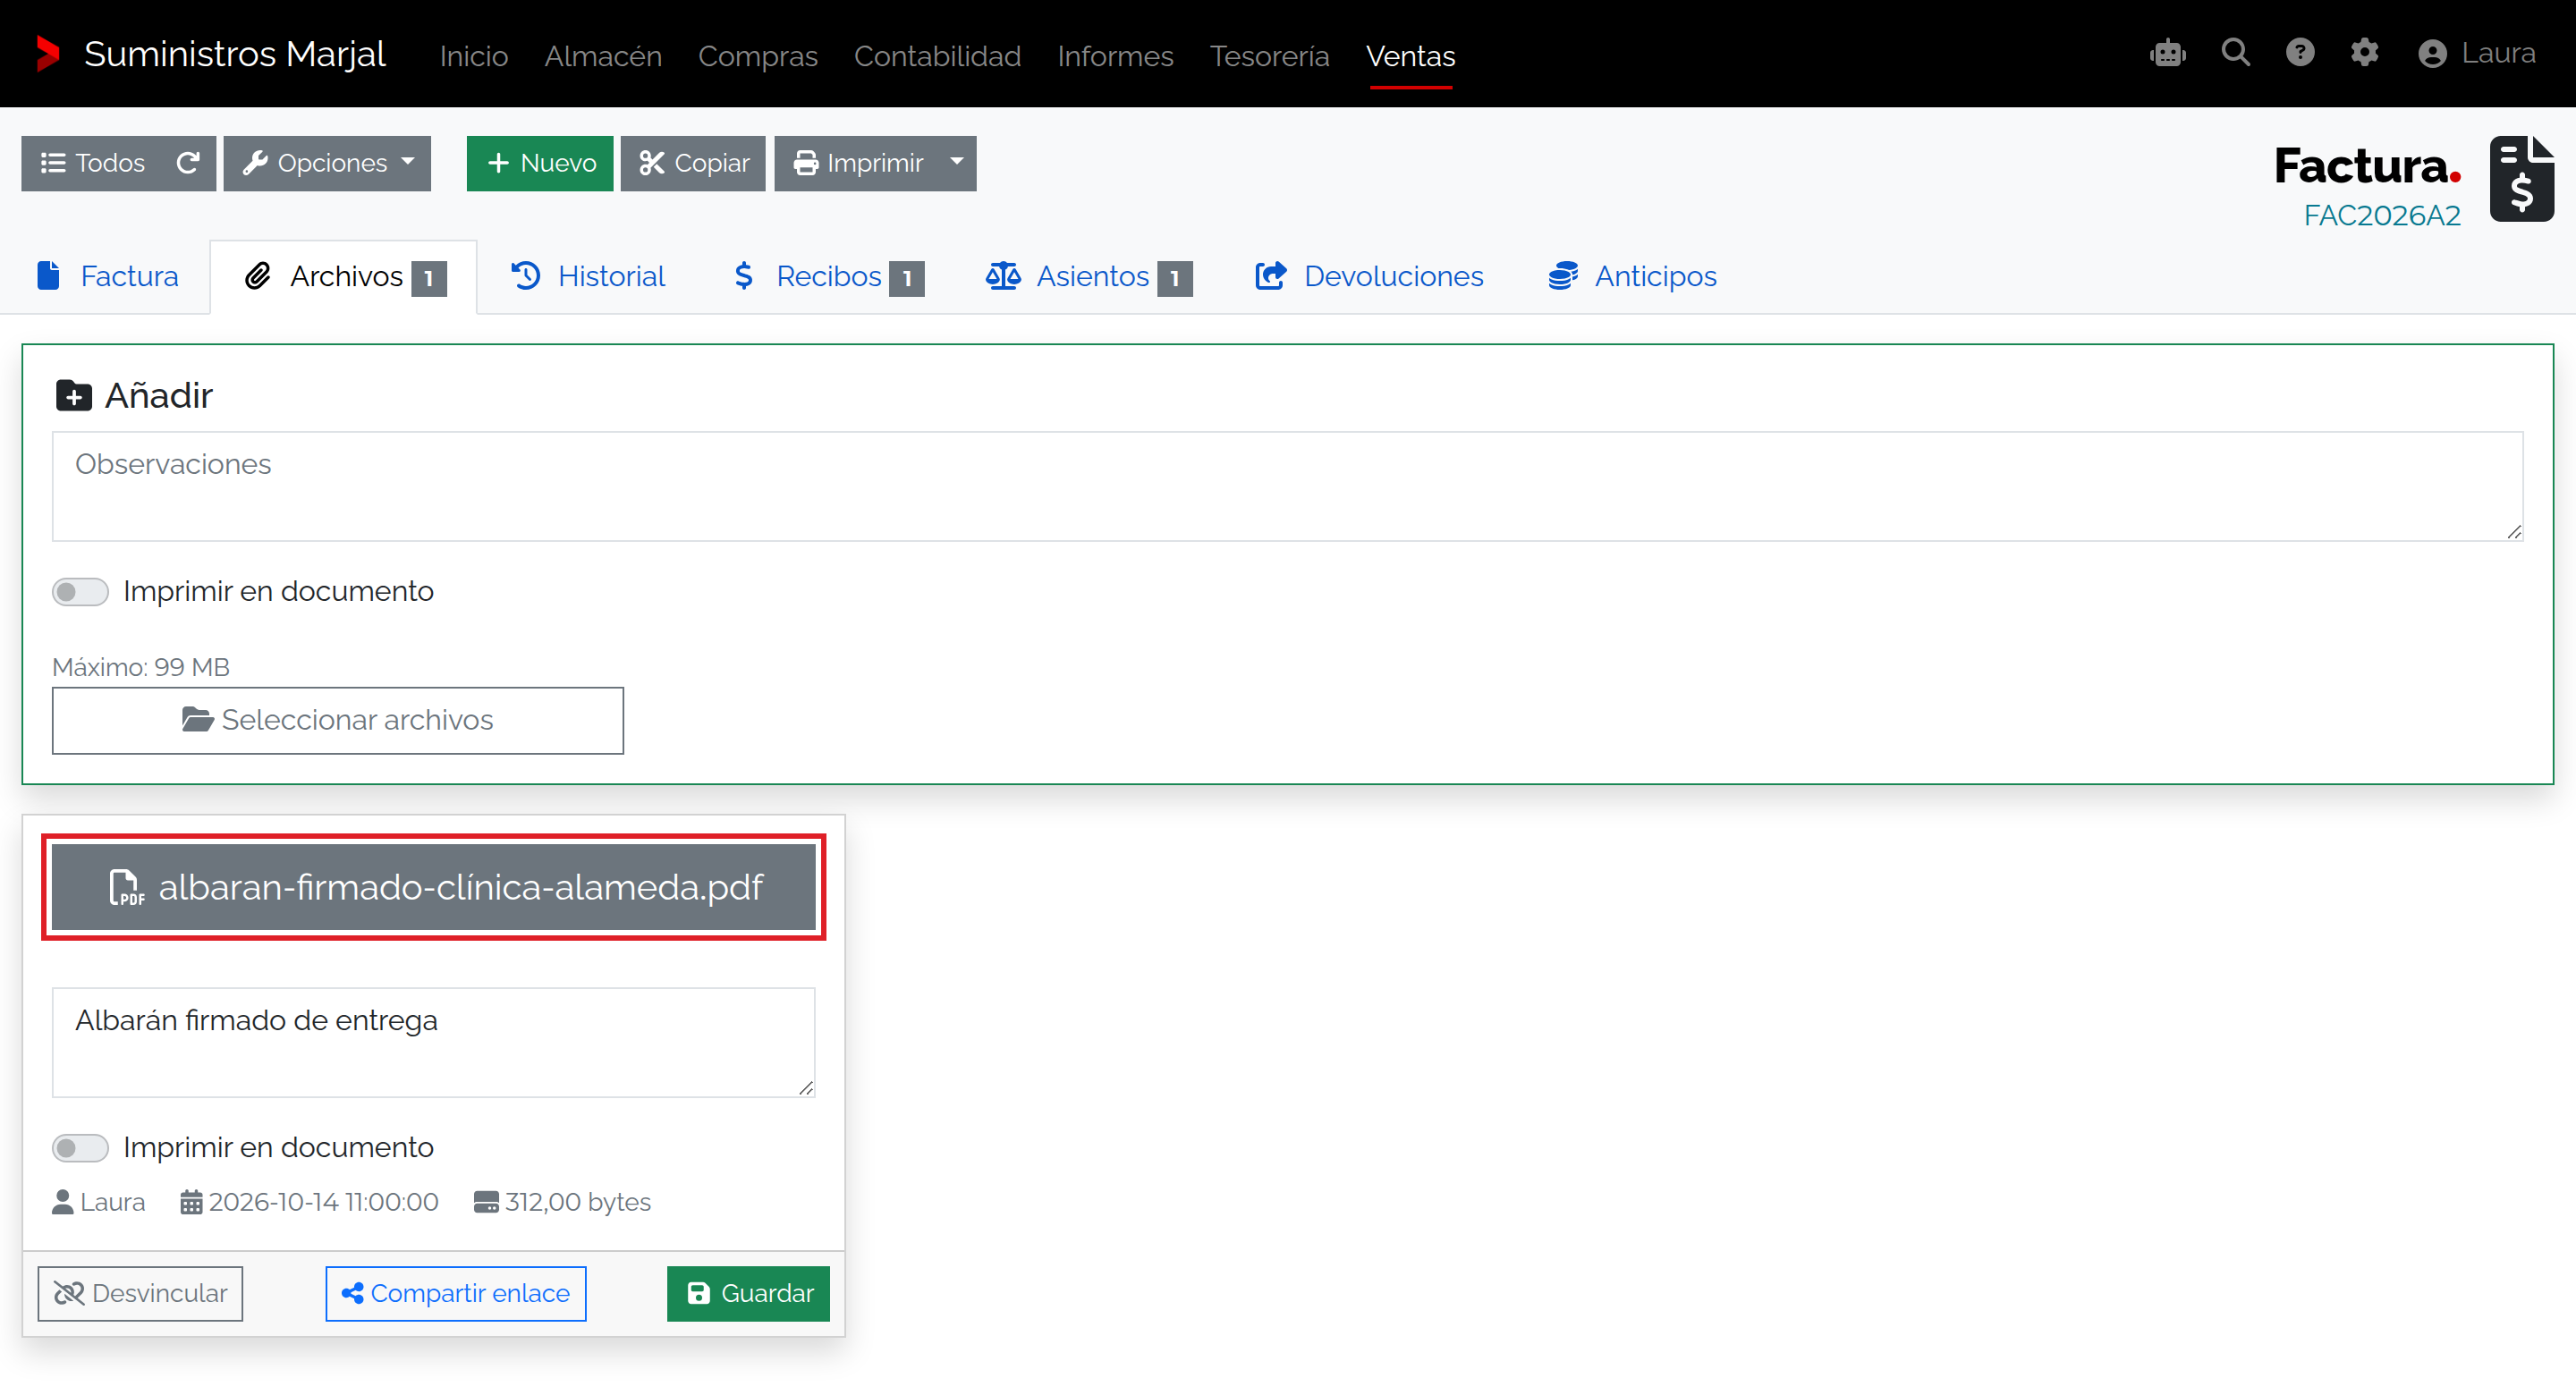Open albaran-firmado-clínica-alameda.pdf file
2576x1395 pixels.
433,887
